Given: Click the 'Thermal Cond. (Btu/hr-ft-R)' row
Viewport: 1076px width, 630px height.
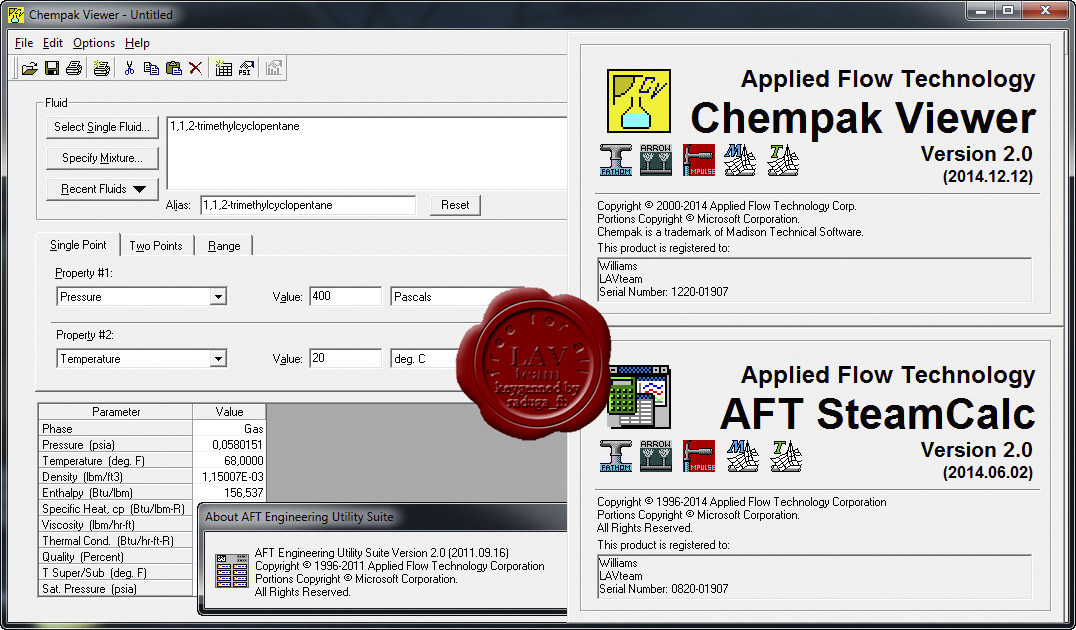Looking at the screenshot, I should pos(116,541).
